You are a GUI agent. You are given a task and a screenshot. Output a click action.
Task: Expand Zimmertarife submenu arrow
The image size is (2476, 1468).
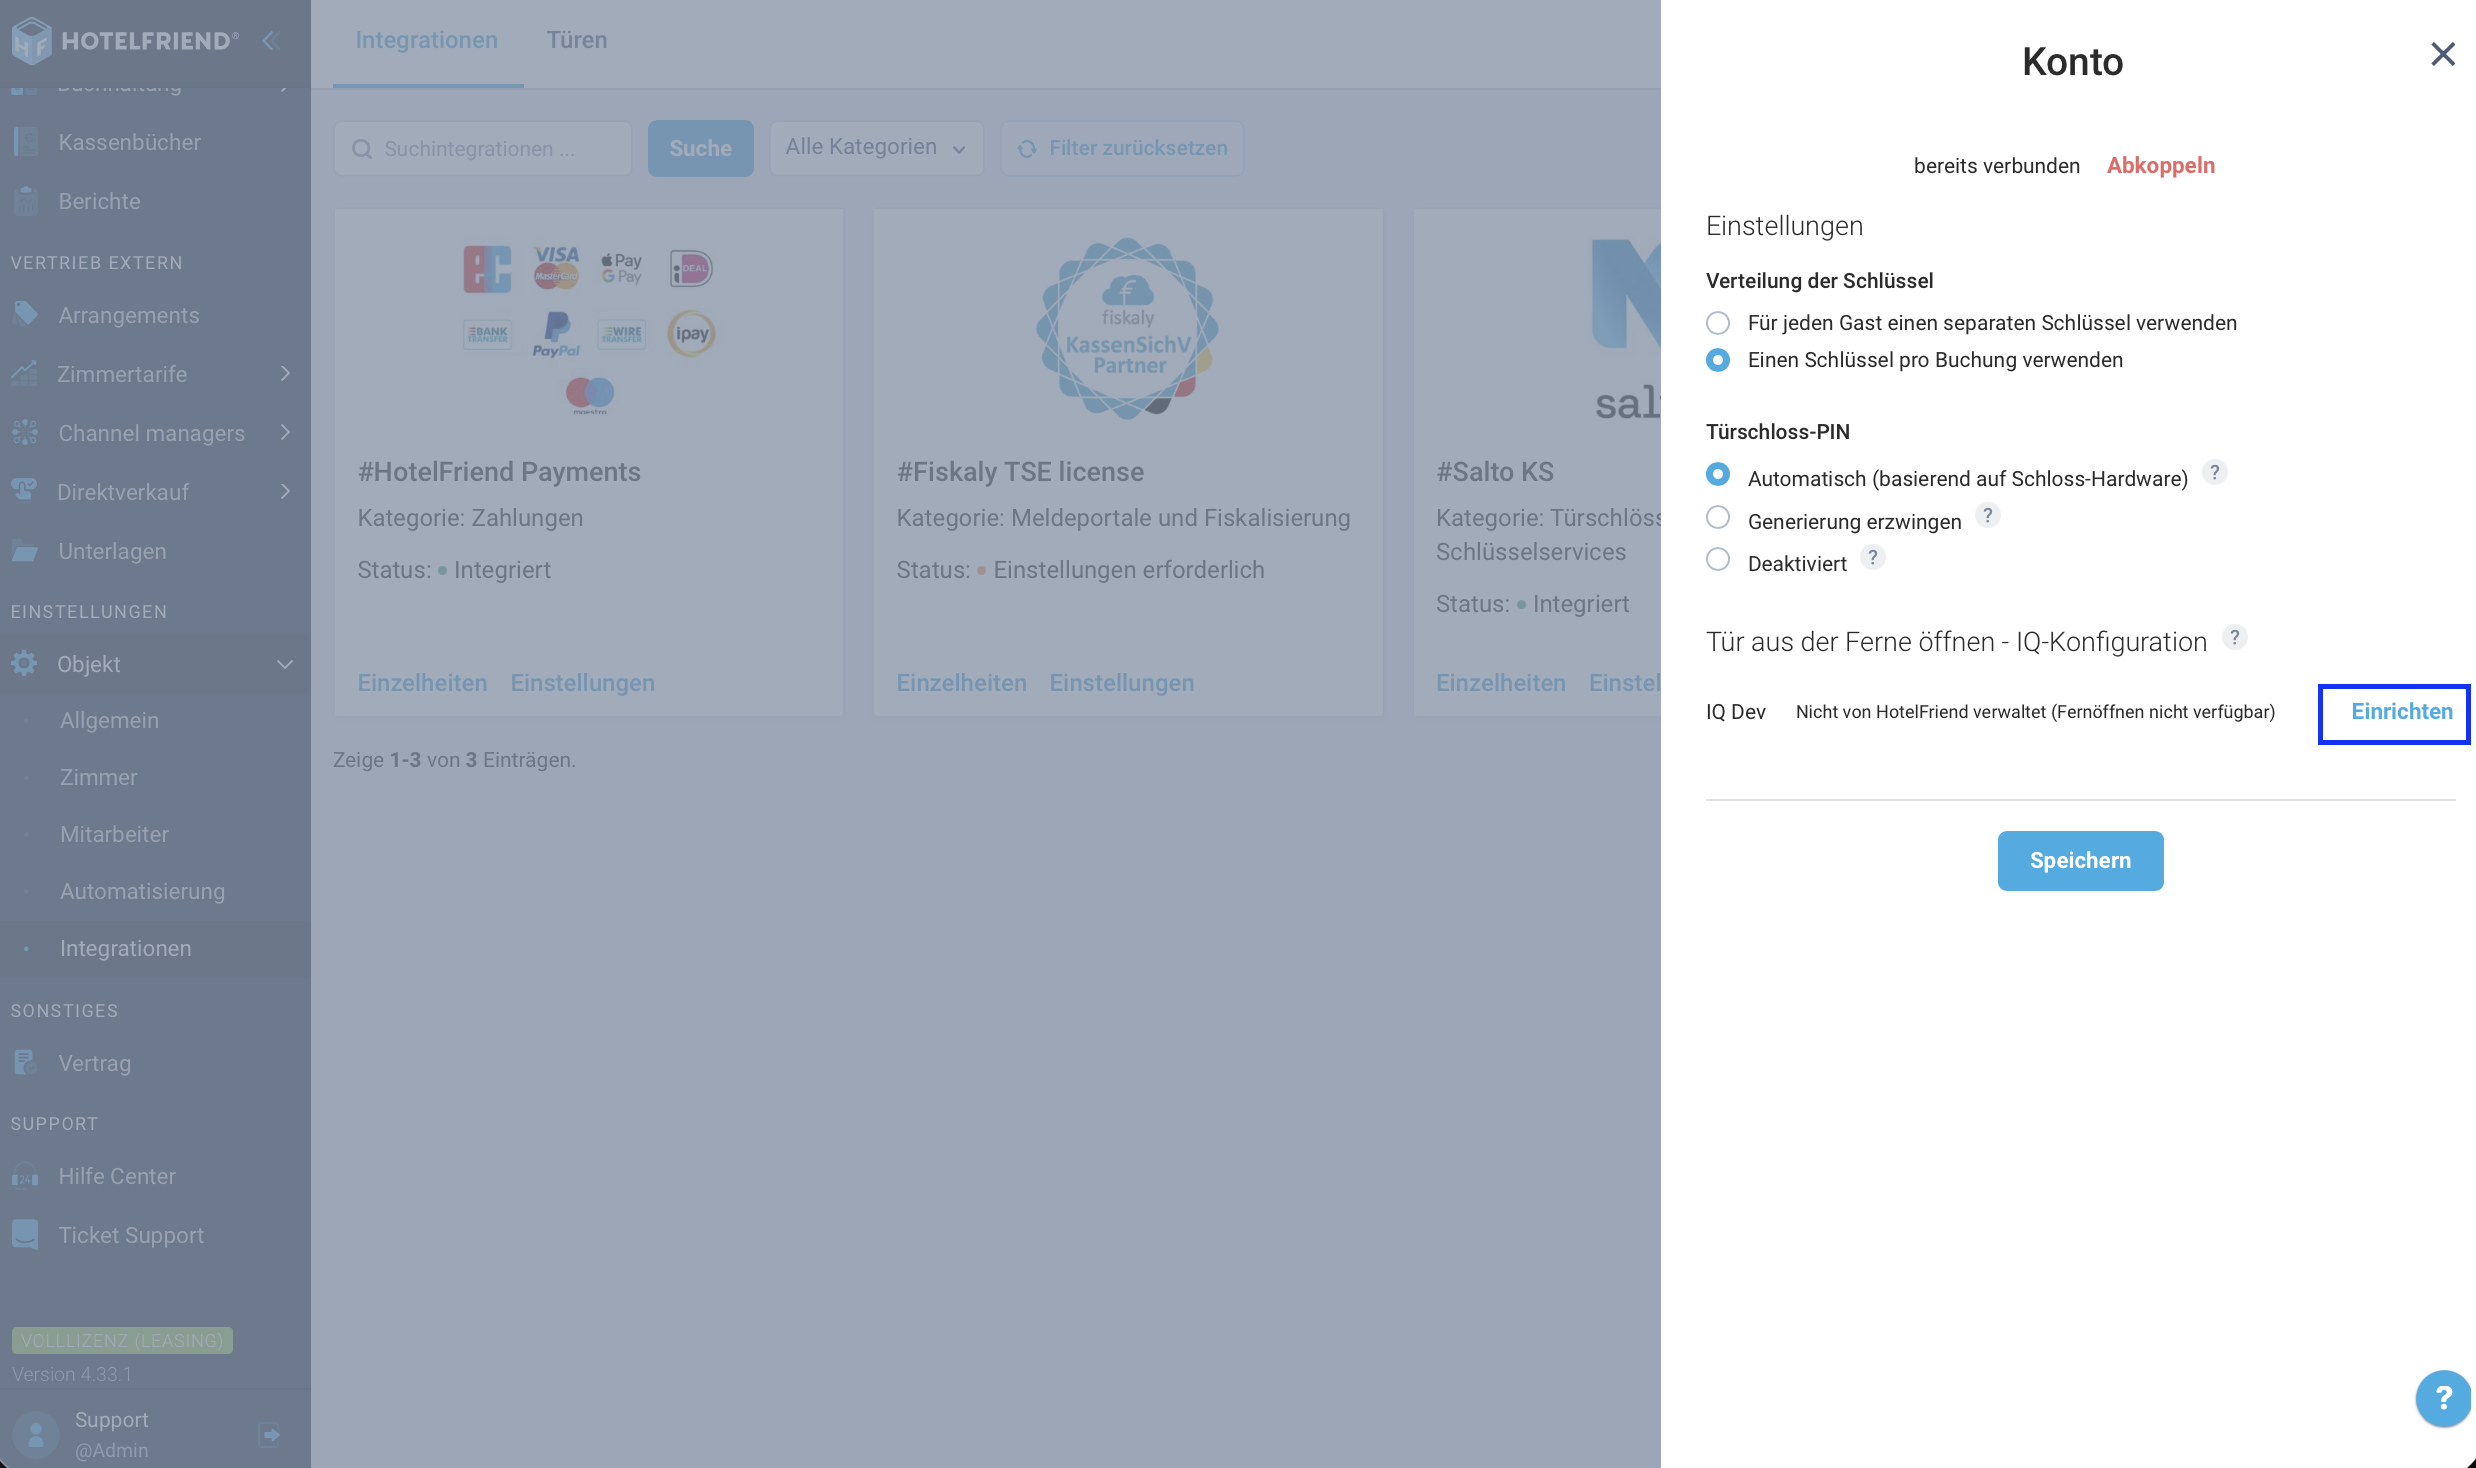[285, 374]
